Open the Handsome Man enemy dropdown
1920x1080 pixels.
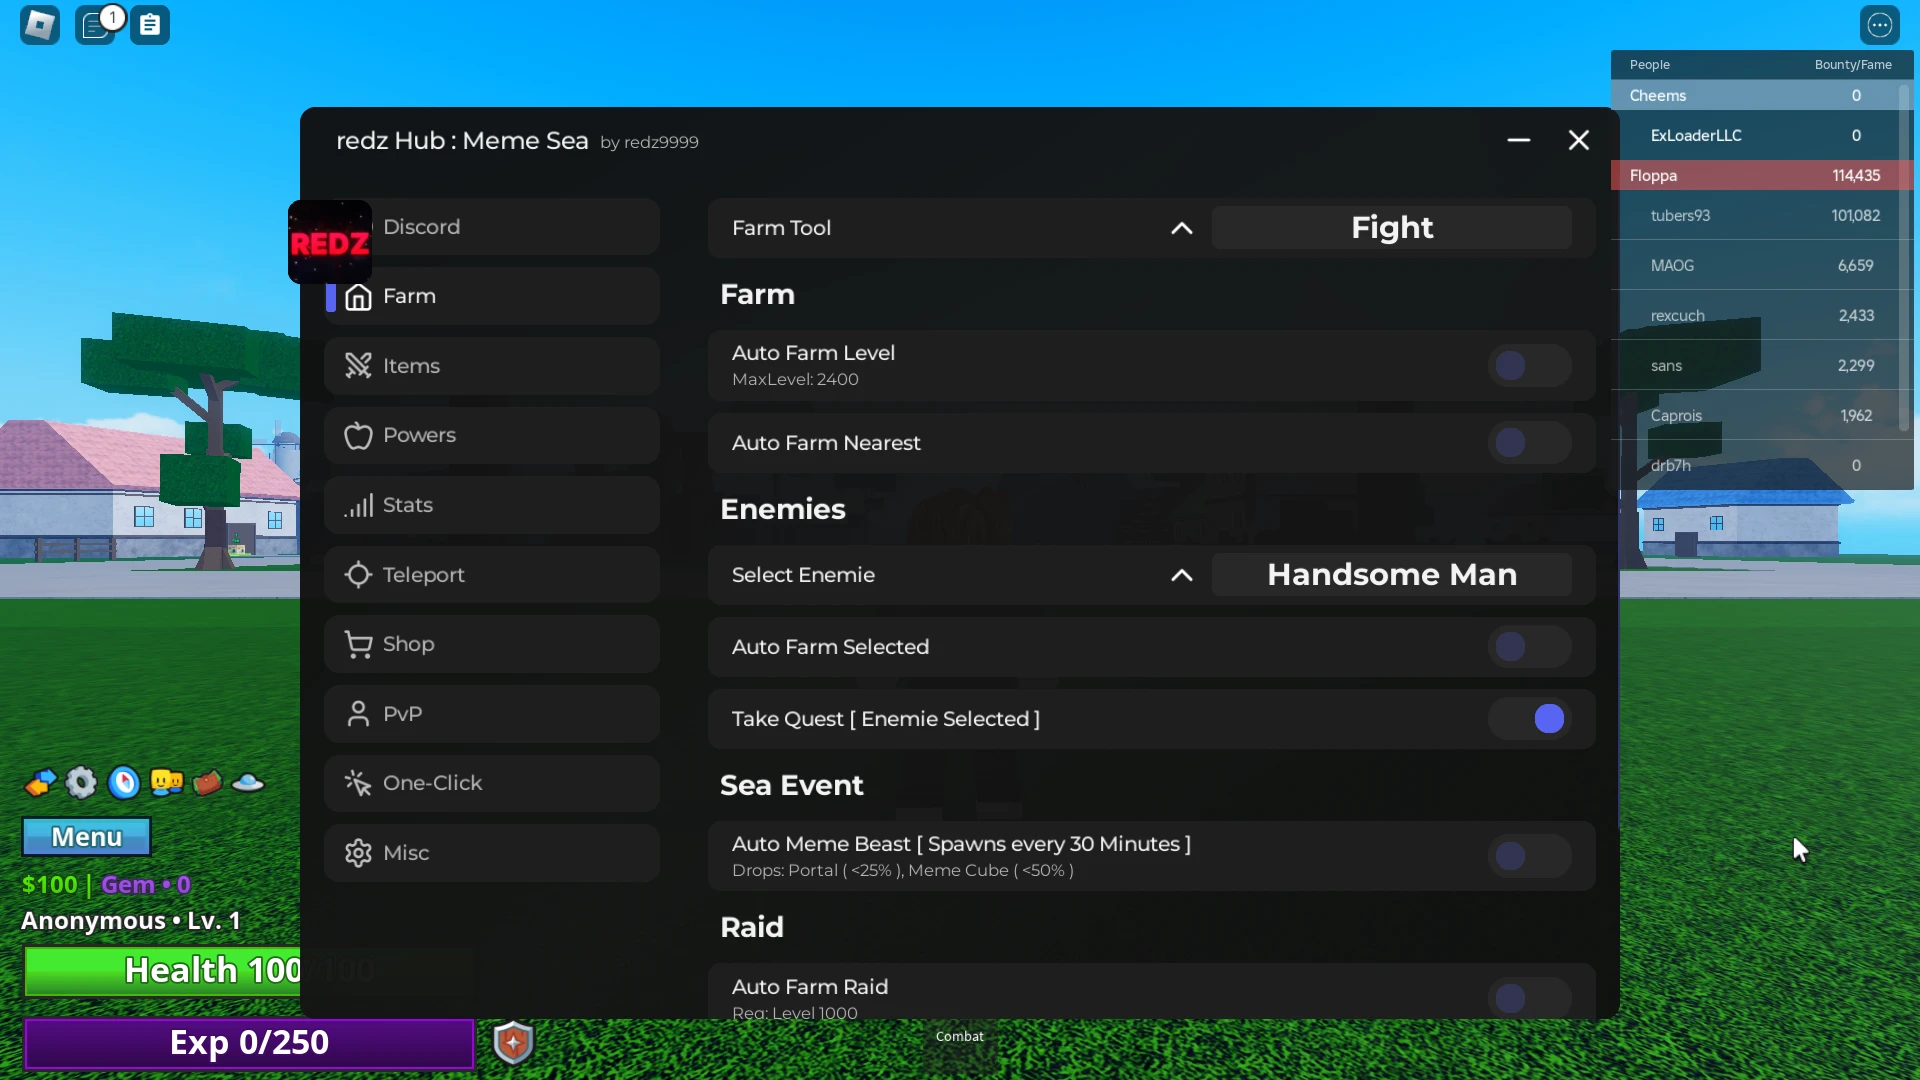pos(1392,575)
